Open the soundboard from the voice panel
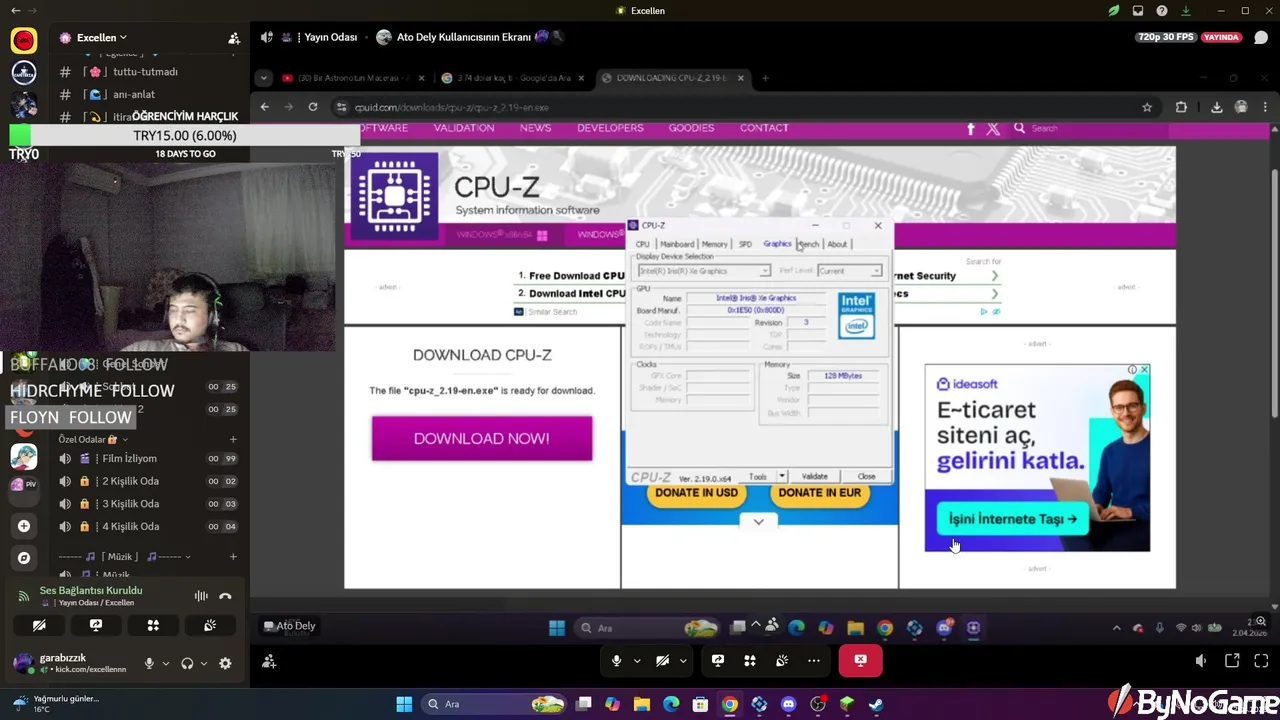This screenshot has width=1280, height=720. click(210, 625)
